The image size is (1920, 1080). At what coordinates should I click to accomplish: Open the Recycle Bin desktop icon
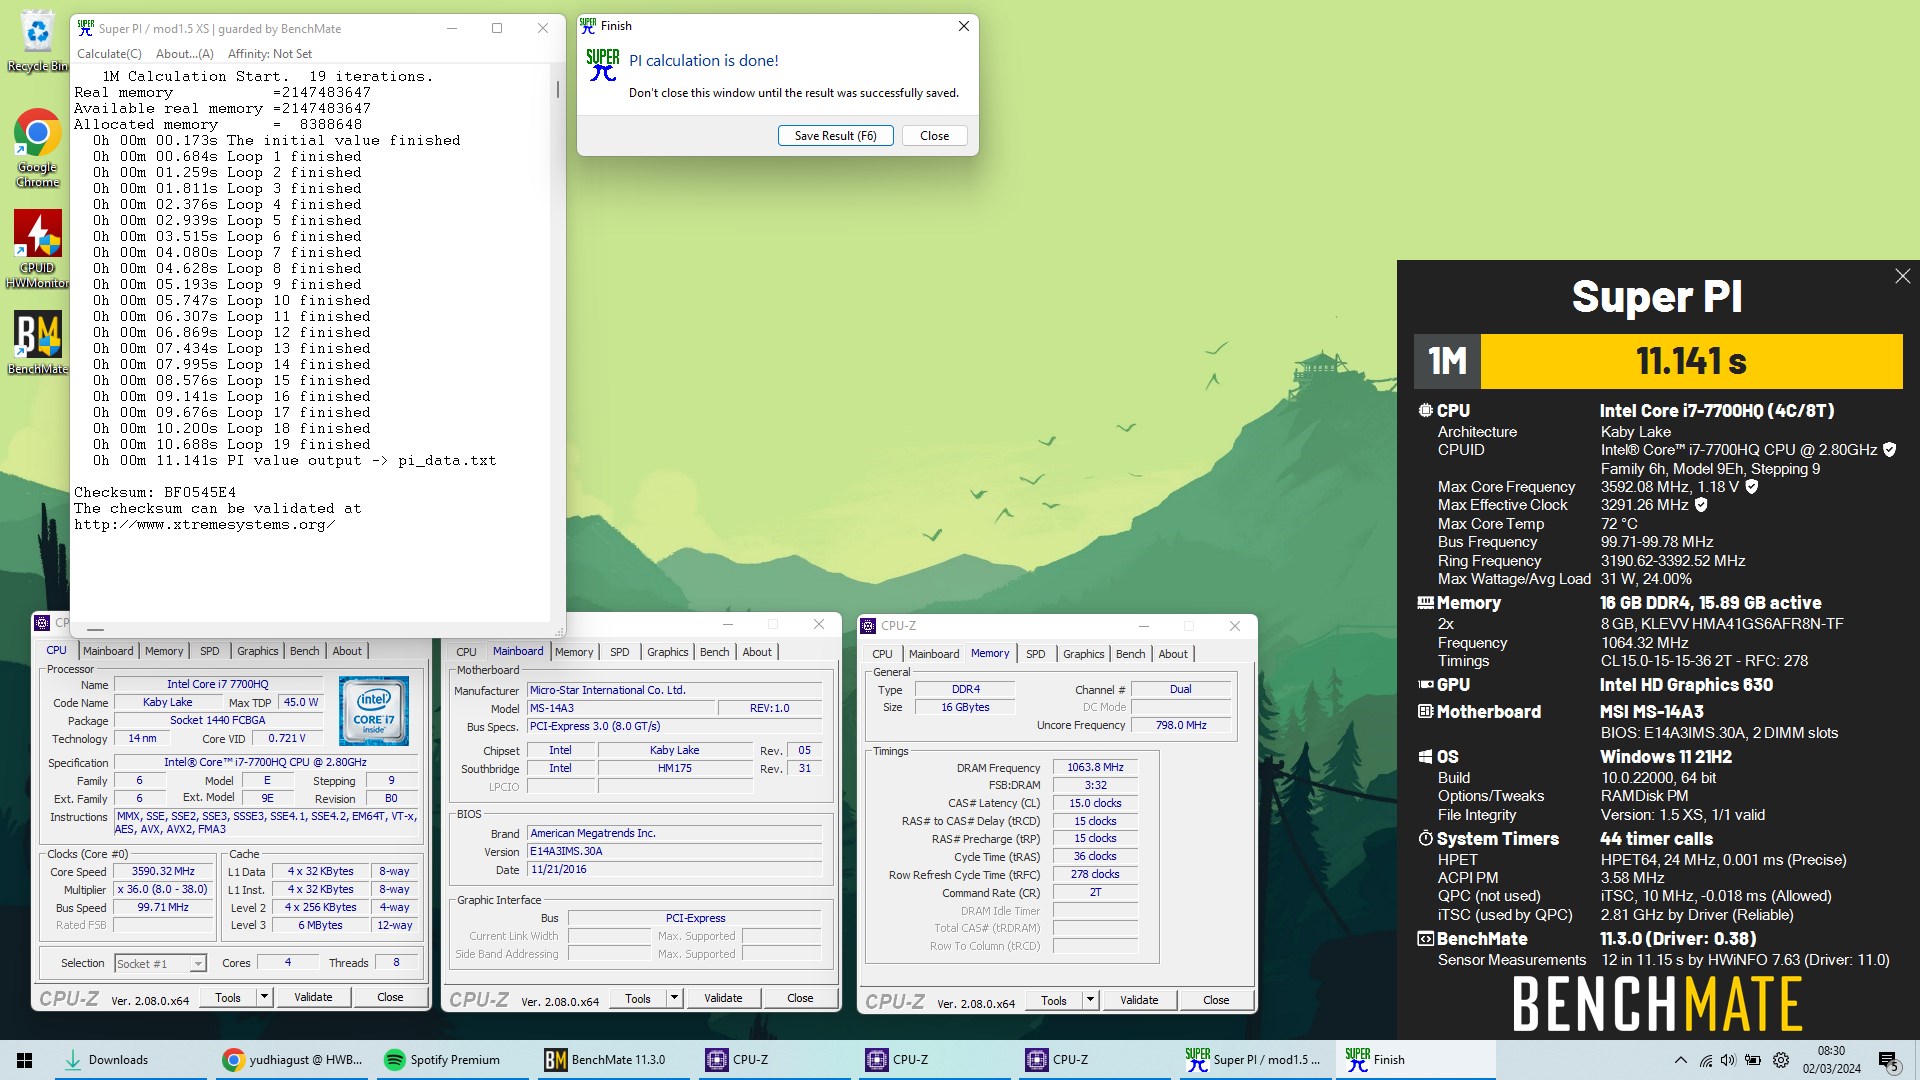[37, 40]
